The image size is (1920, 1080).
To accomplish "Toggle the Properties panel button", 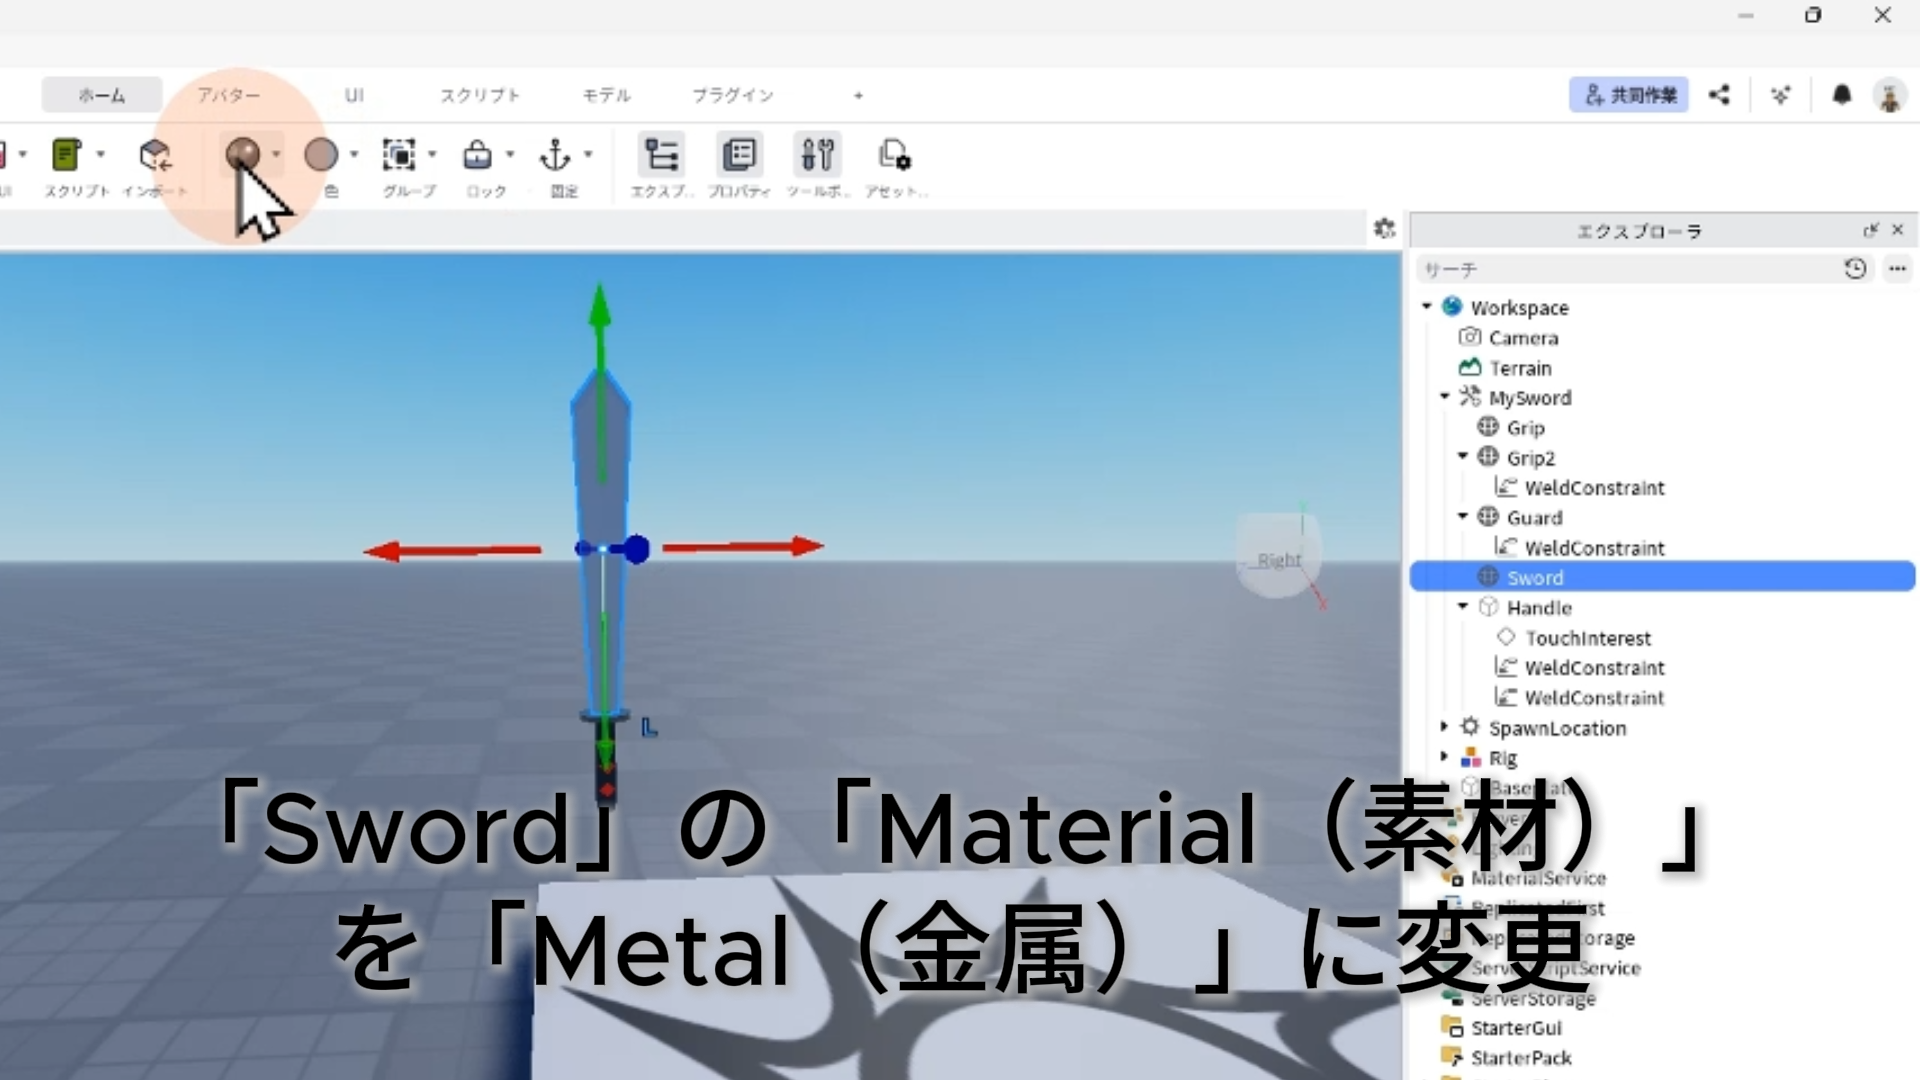I will (x=739, y=155).
